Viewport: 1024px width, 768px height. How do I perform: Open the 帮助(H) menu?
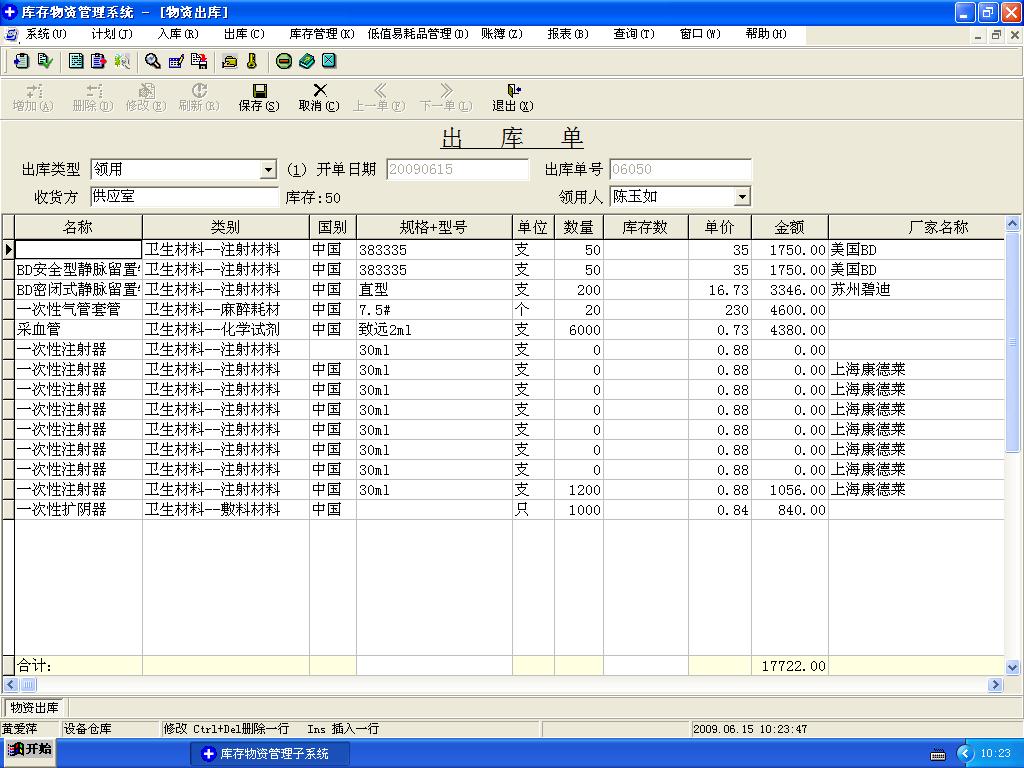[766, 34]
